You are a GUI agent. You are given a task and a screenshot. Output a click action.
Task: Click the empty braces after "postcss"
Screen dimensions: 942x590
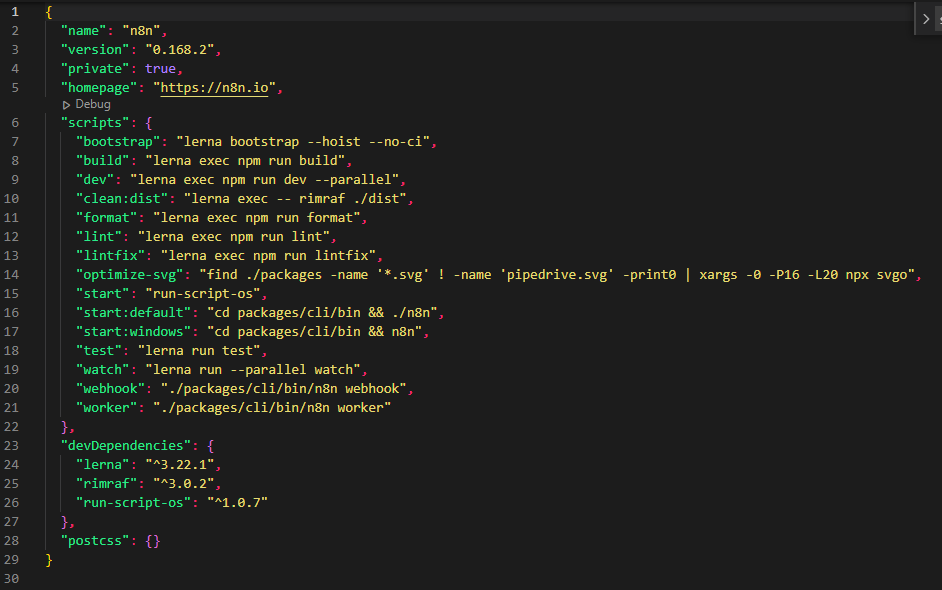click(x=152, y=540)
